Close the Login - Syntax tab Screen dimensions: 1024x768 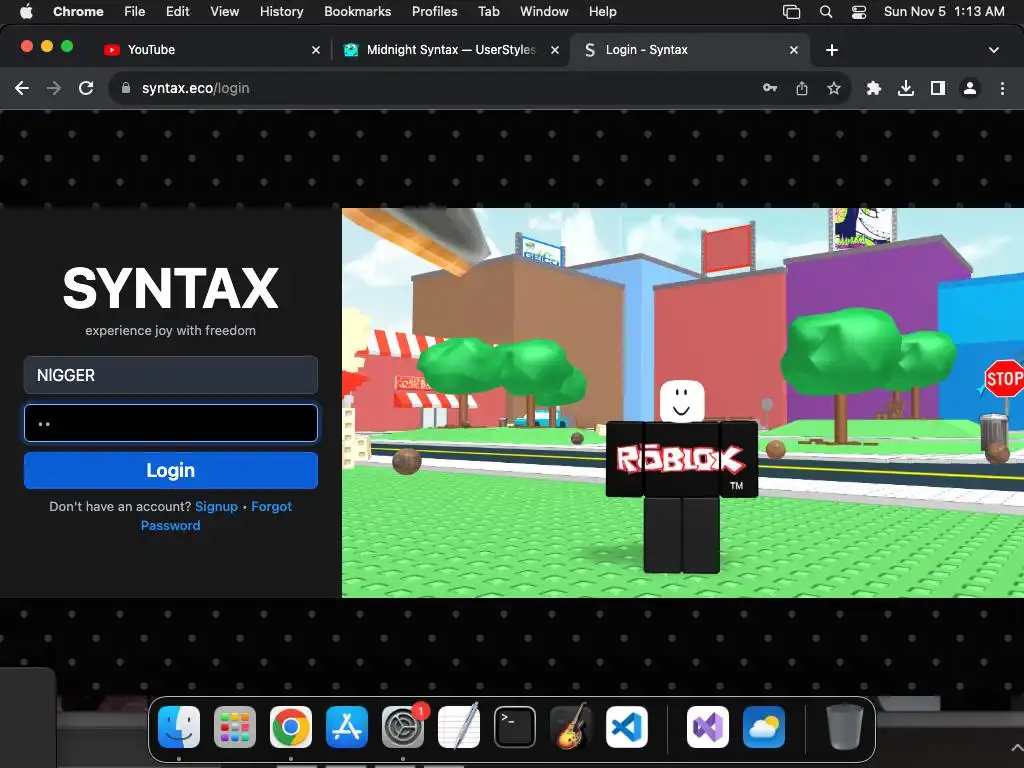(793, 50)
